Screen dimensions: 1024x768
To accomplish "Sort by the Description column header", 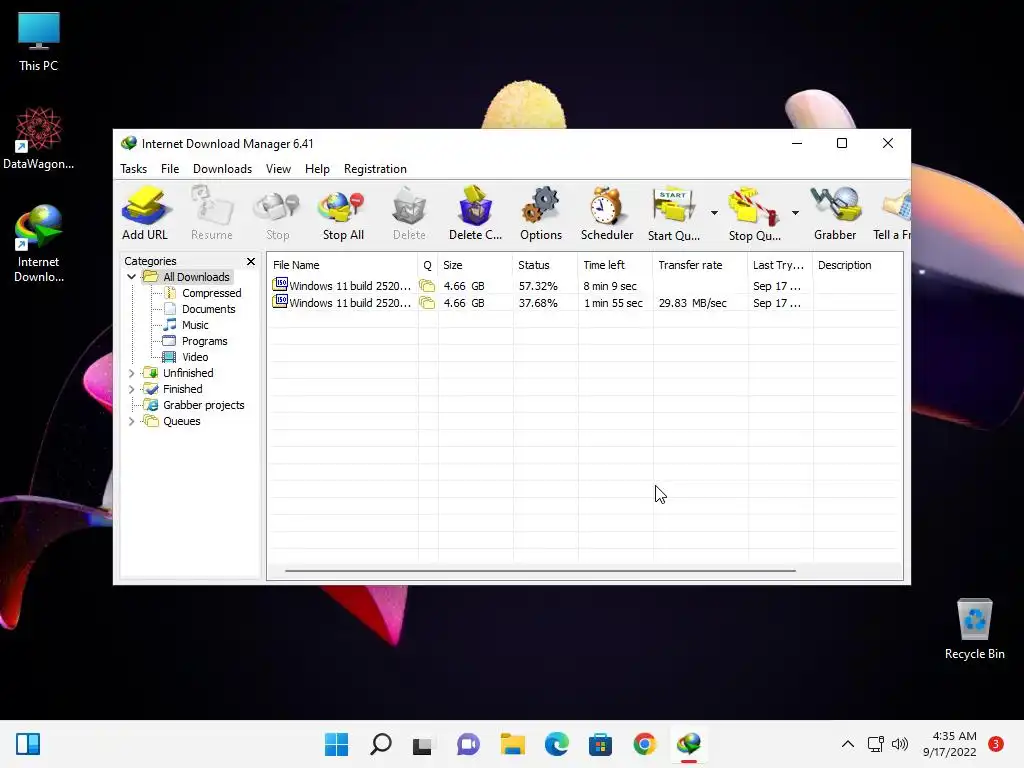I will (x=857, y=265).
